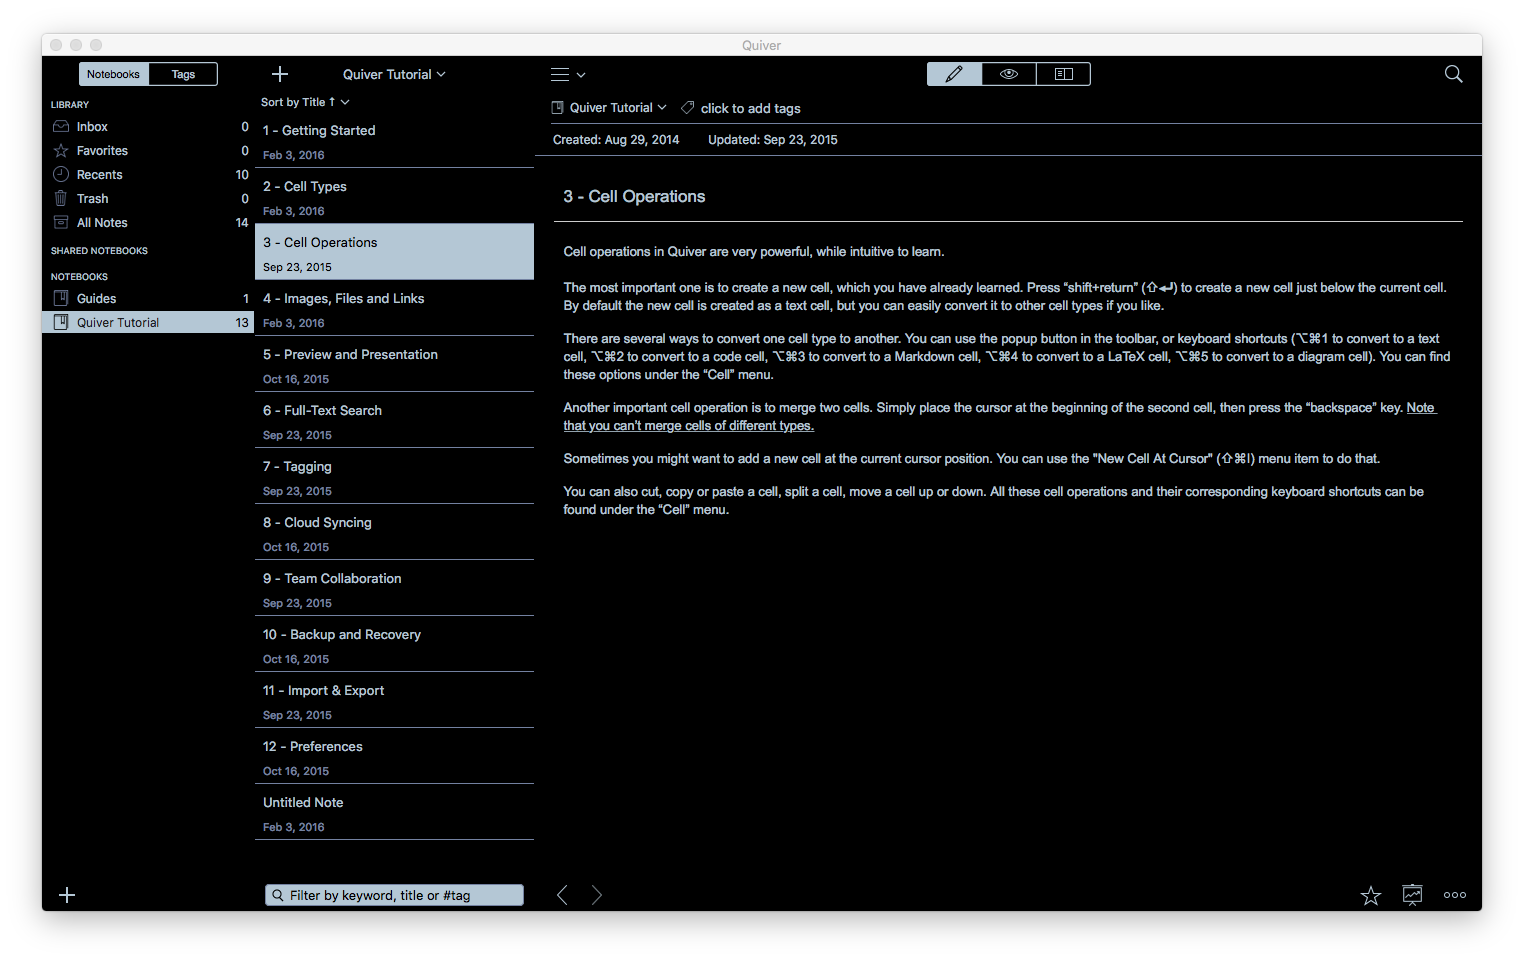Viewport: 1524px width, 961px height.
Task: Open the Quiver Tutorial notebook title dropdown
Action: (394, 74)
